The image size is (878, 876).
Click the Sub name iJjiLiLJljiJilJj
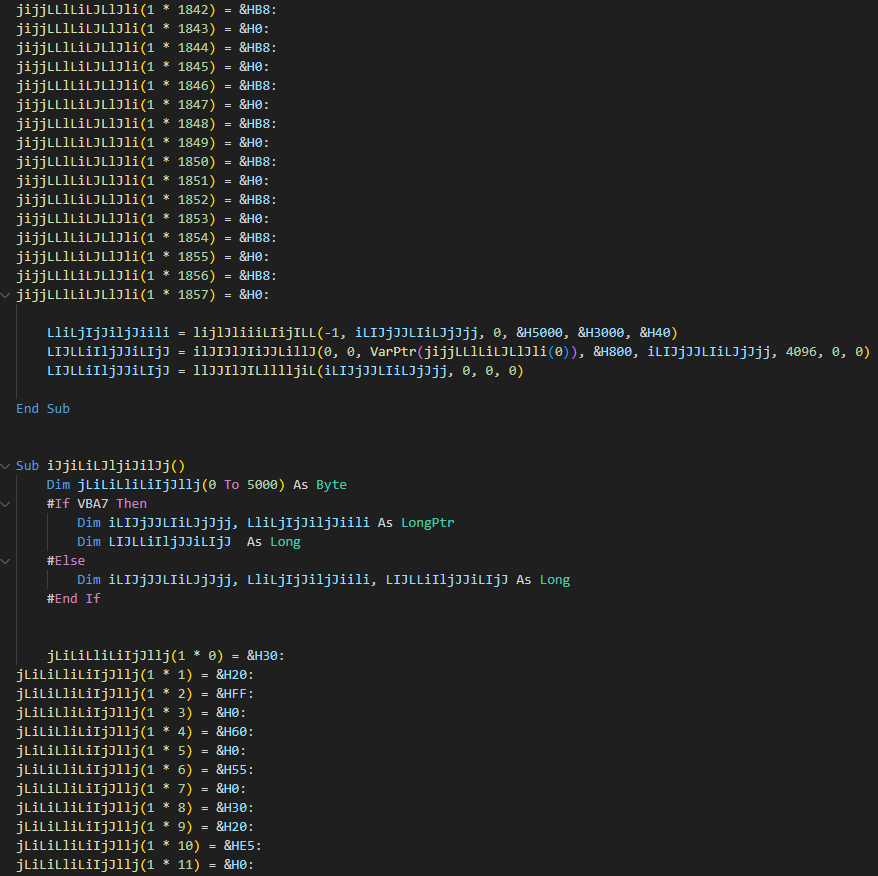[x=109, y=465]
